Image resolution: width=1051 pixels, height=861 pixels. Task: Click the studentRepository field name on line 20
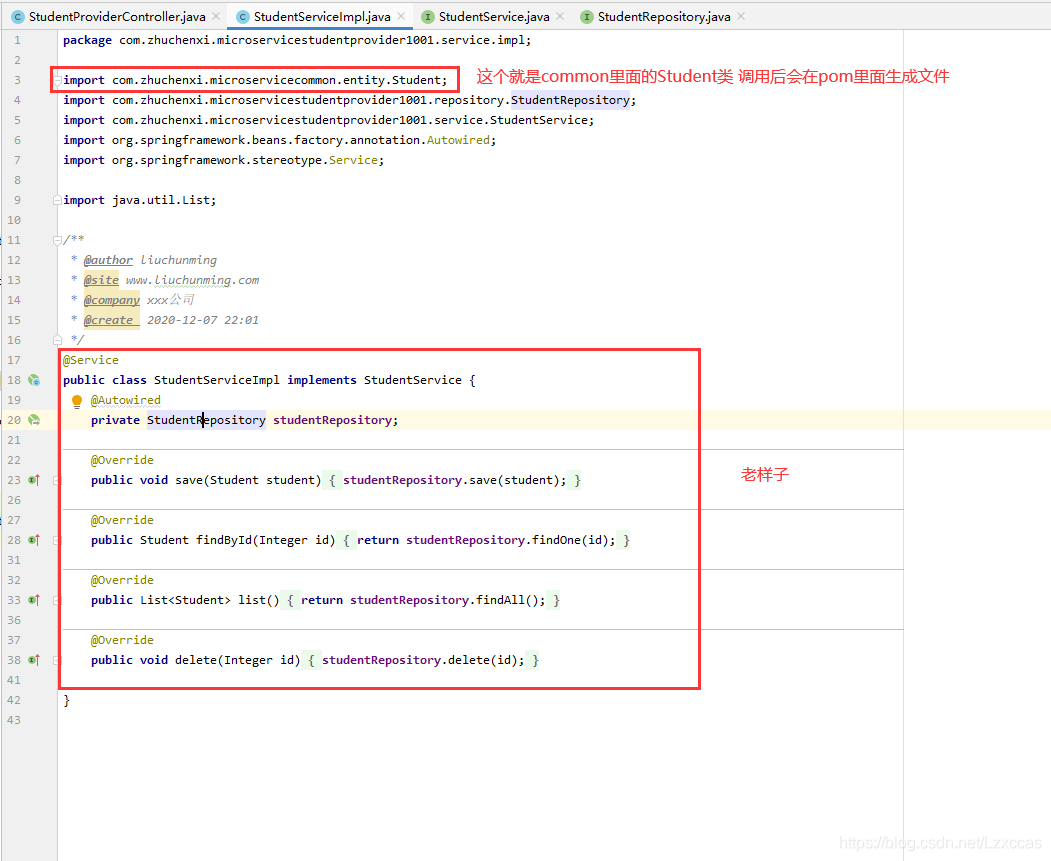pyautogui.click(x=332, y=420)
